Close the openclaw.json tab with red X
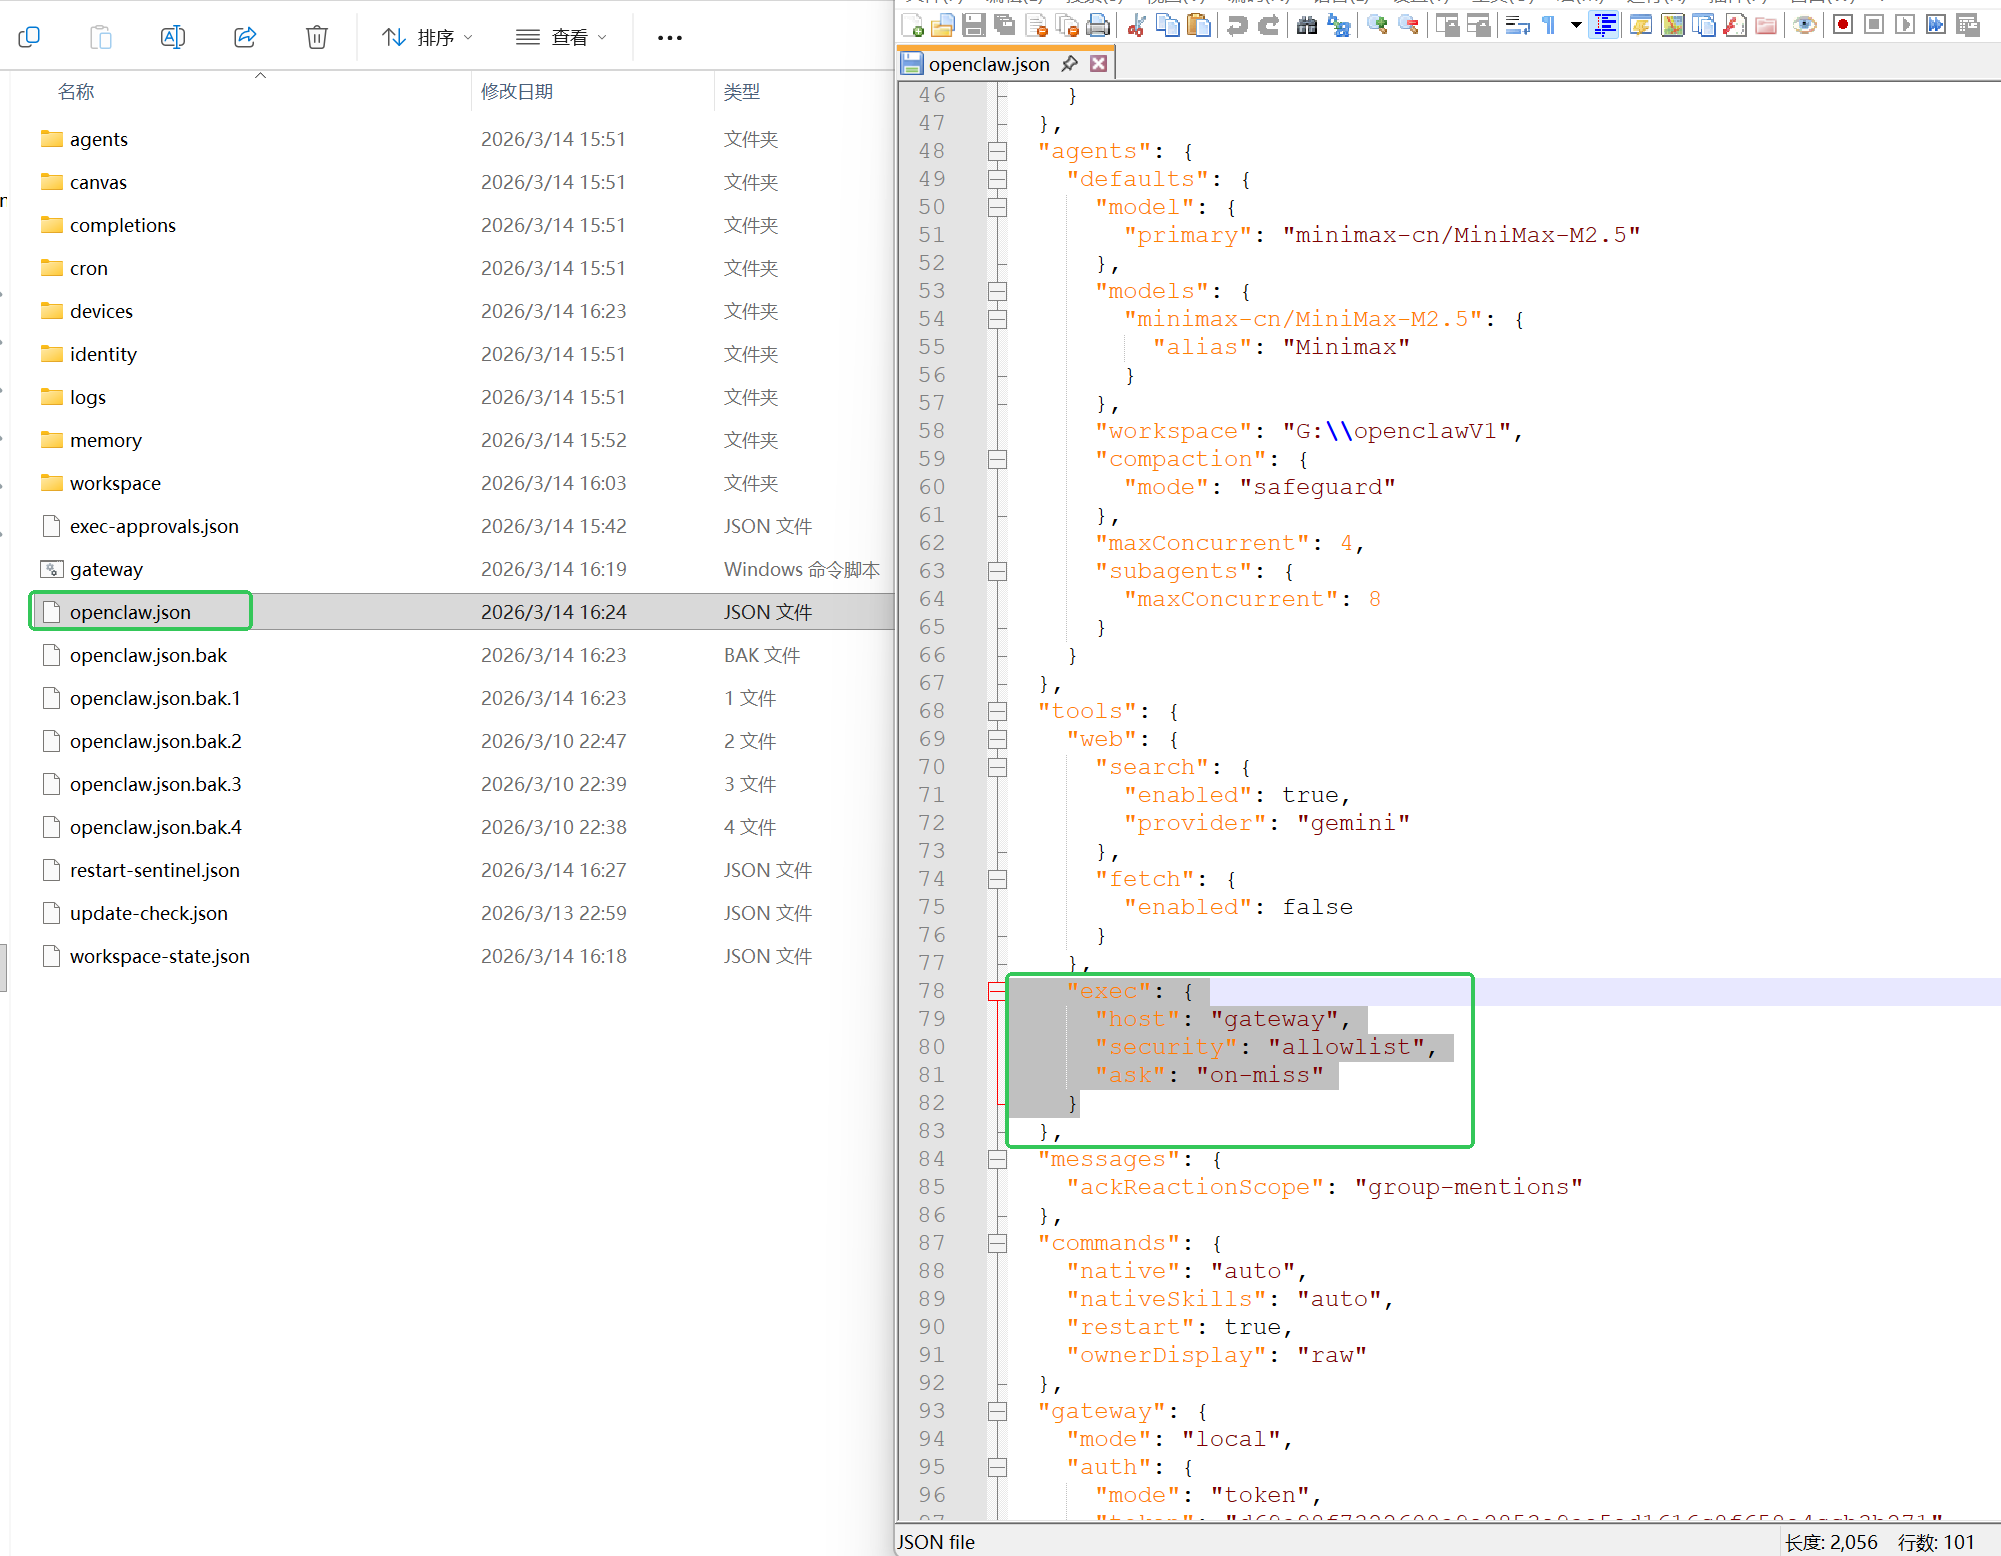The width and height of the screenshot is (2001, 1556). [x=1098, y=64]
